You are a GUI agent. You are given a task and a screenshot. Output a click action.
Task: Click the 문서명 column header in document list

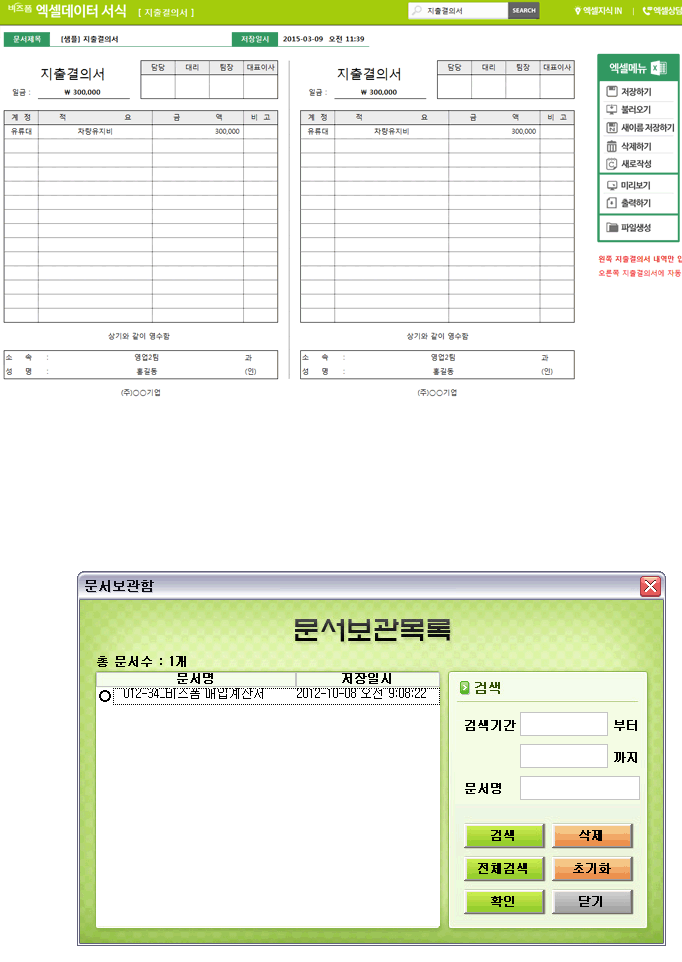coord(196,679)
